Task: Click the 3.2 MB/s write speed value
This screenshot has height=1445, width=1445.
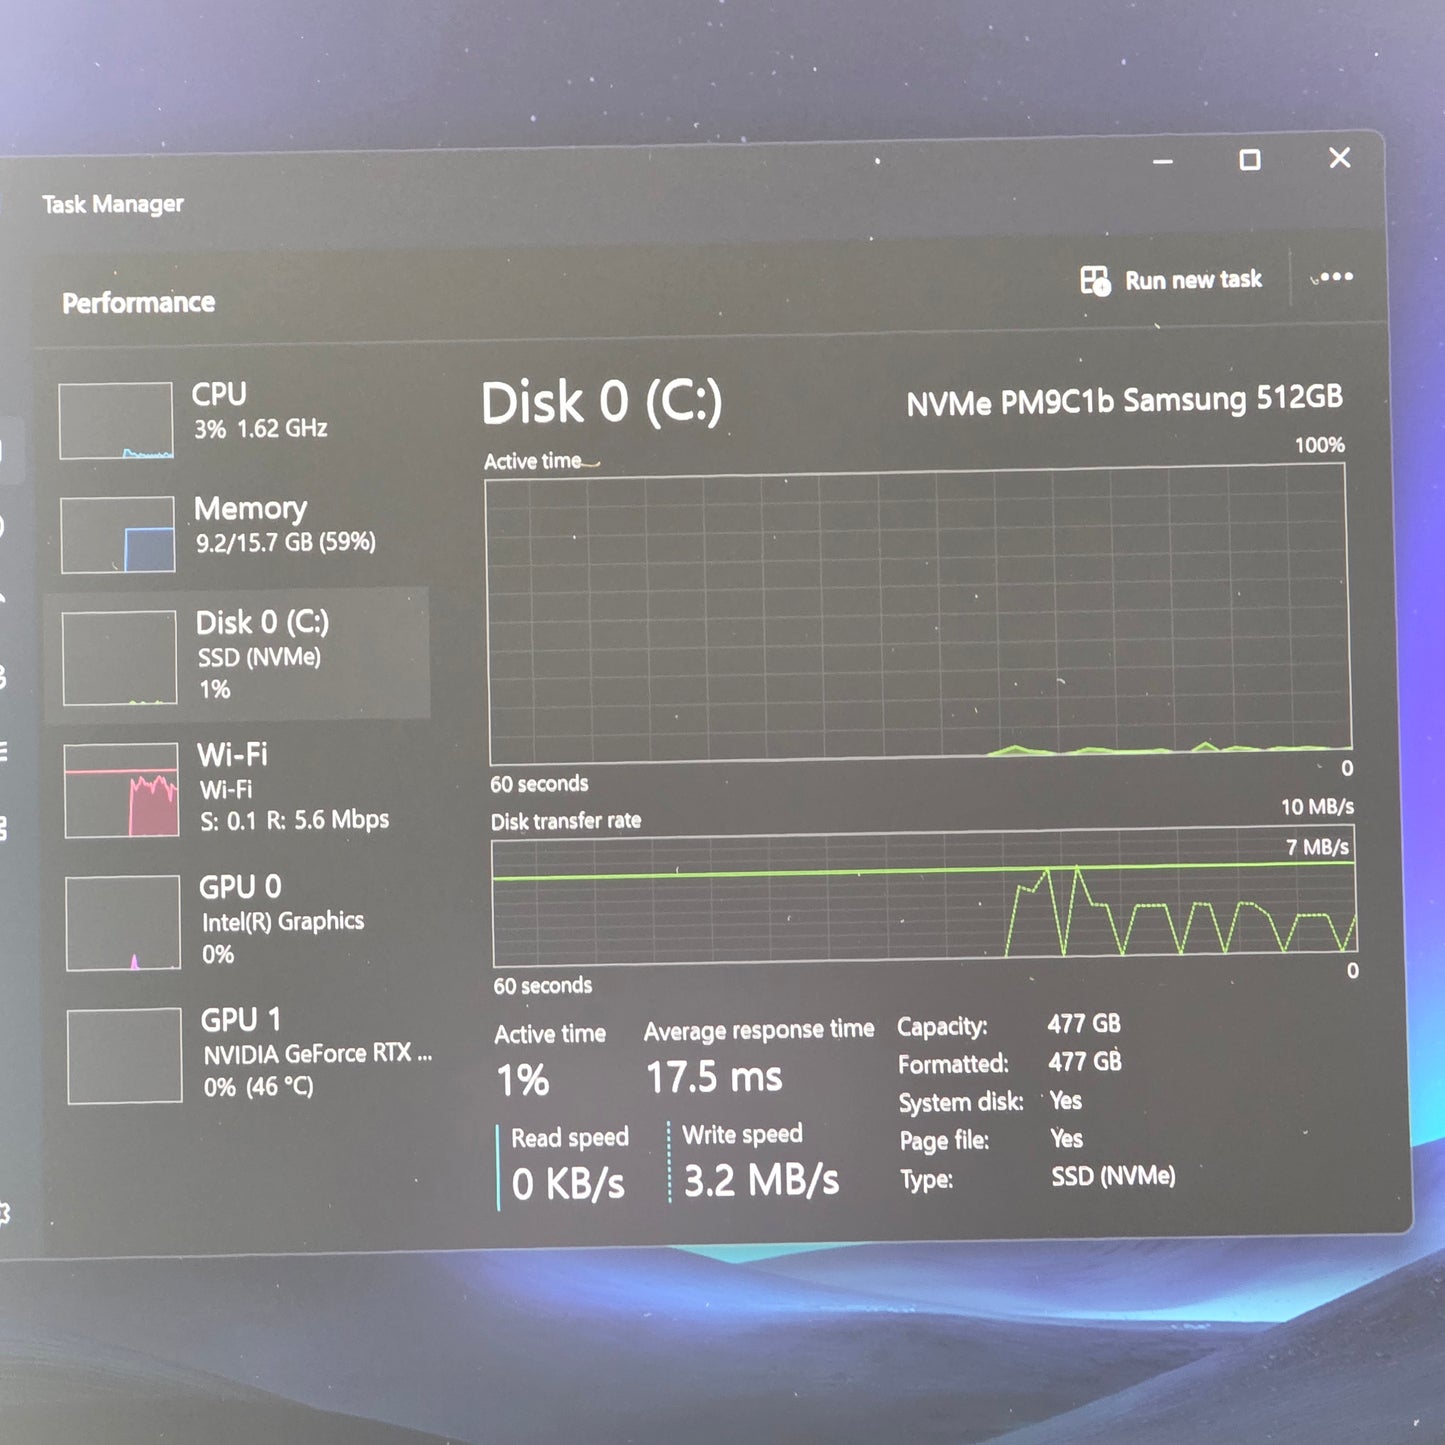Action: 761,1180
